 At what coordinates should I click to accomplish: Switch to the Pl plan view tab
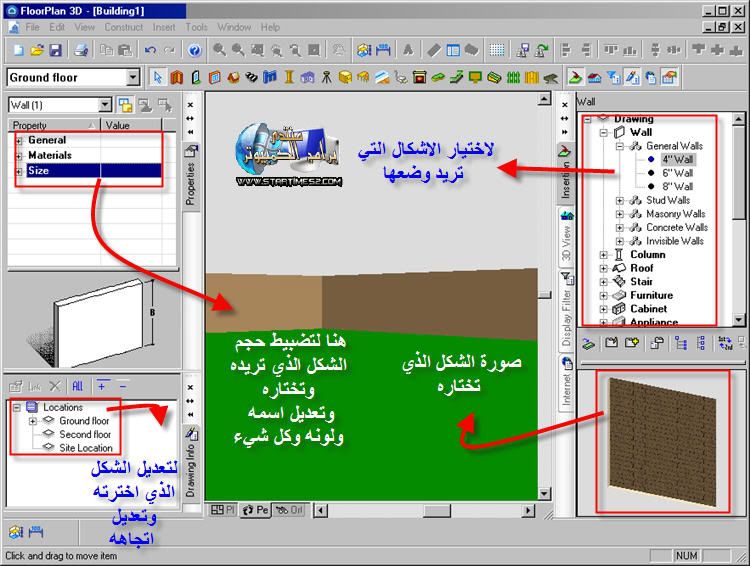[x=223, y=510]
